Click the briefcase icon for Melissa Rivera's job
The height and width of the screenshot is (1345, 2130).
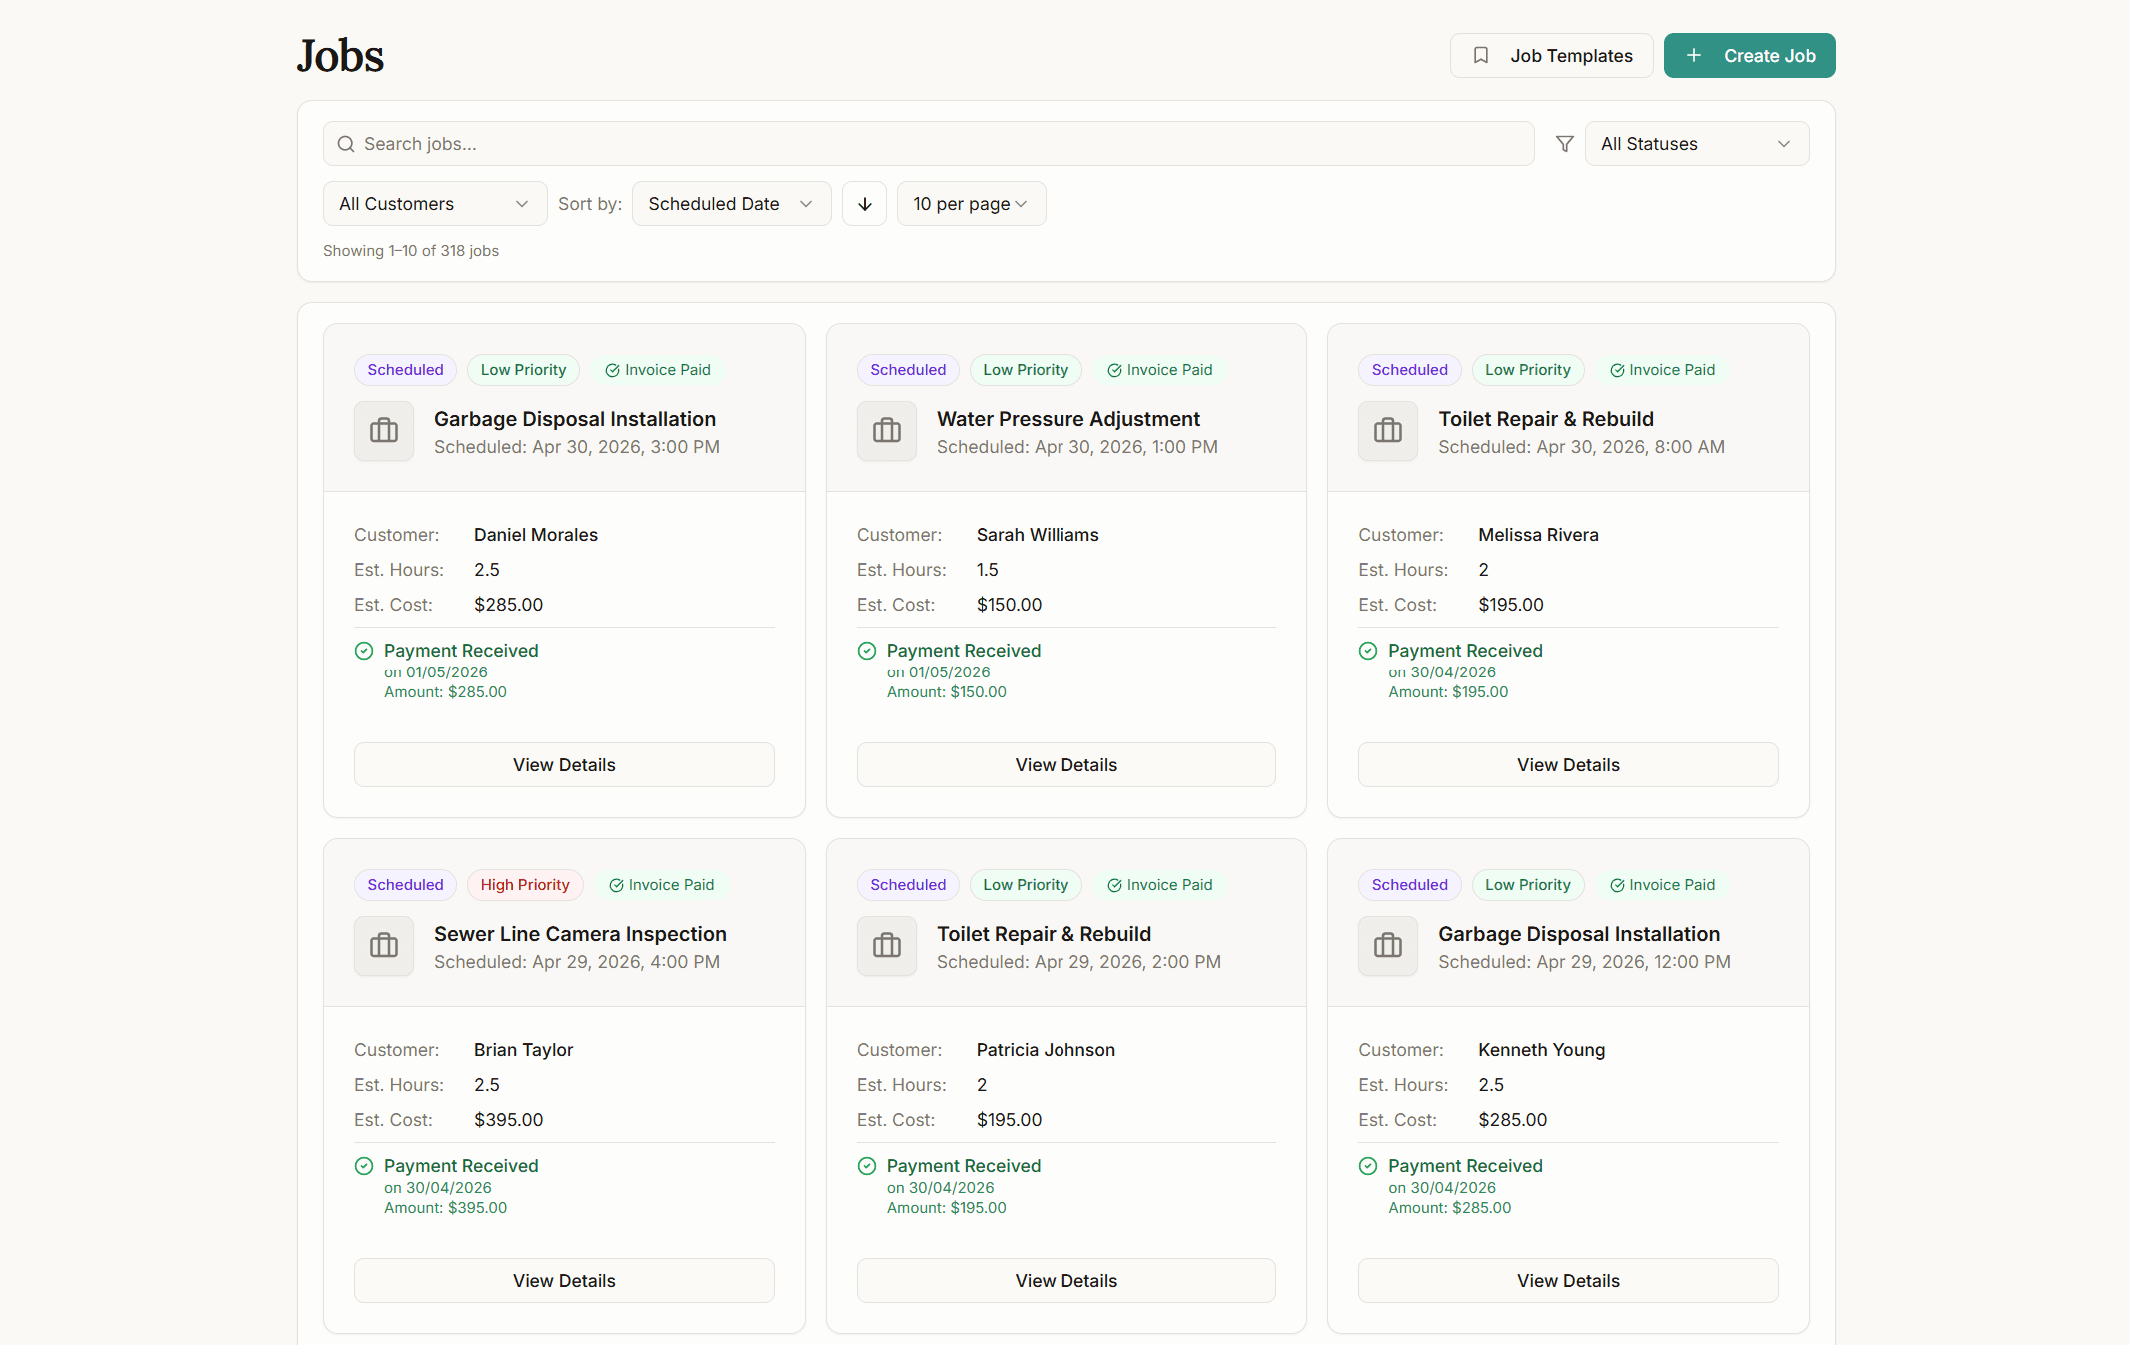click(1388, 431)
